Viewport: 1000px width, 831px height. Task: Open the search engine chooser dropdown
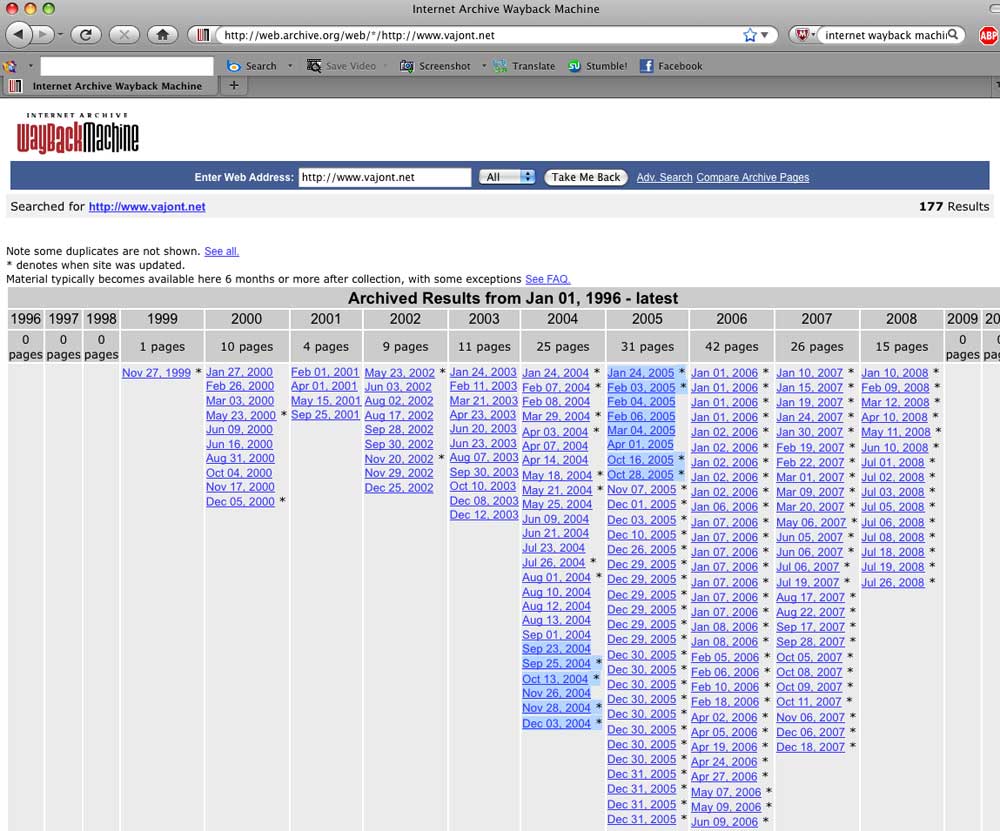(813, 34)
